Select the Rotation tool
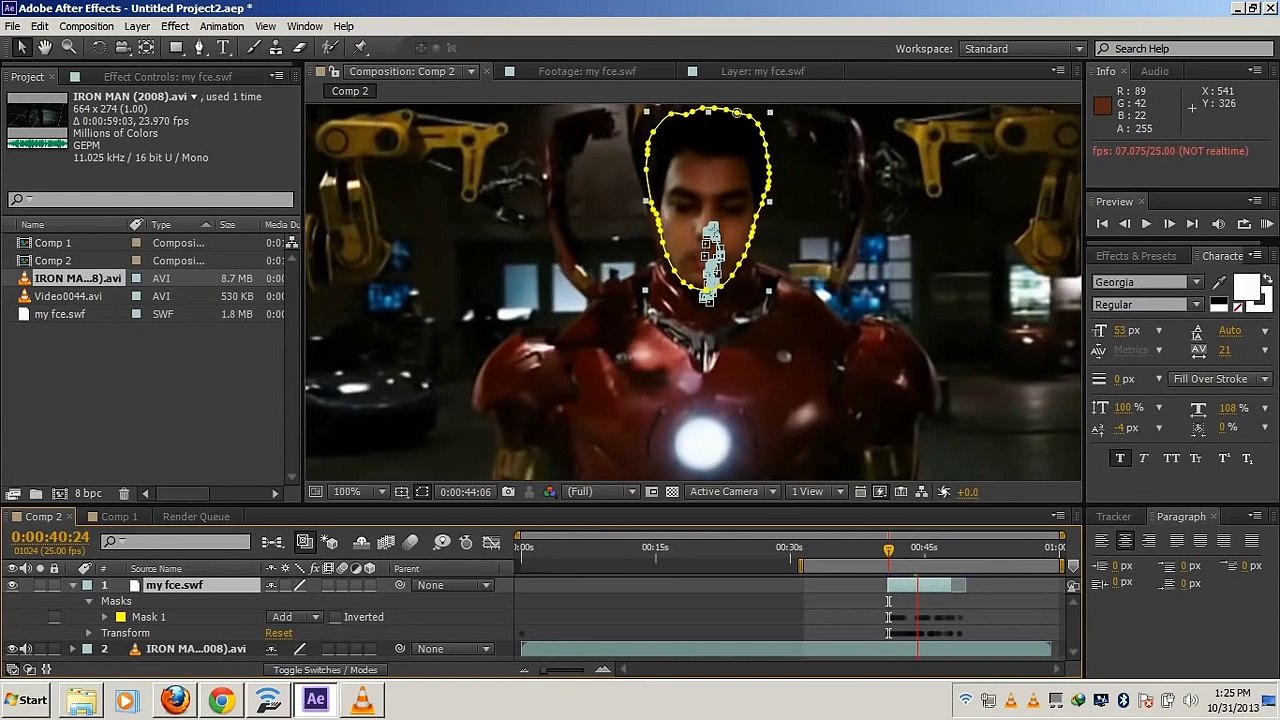1280x720 pixels. coord(99,48)
